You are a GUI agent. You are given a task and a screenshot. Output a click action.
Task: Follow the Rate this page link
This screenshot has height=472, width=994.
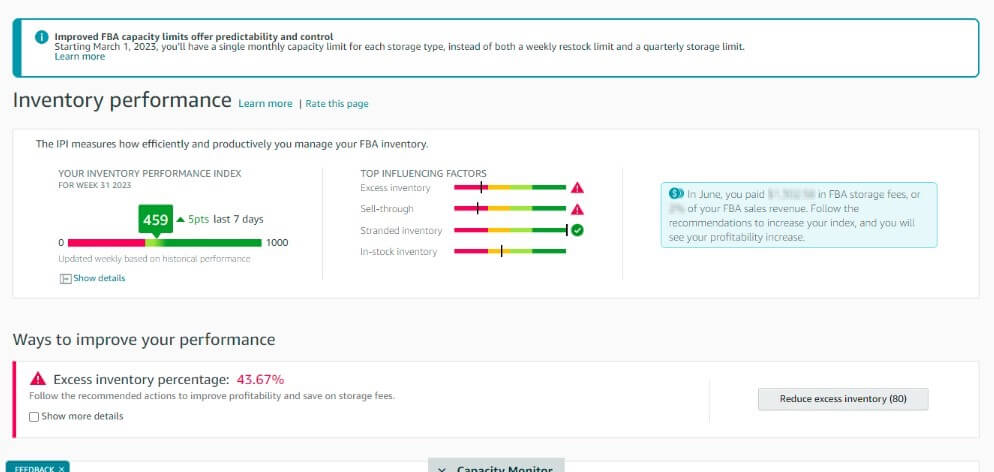[x=337, y=104]
